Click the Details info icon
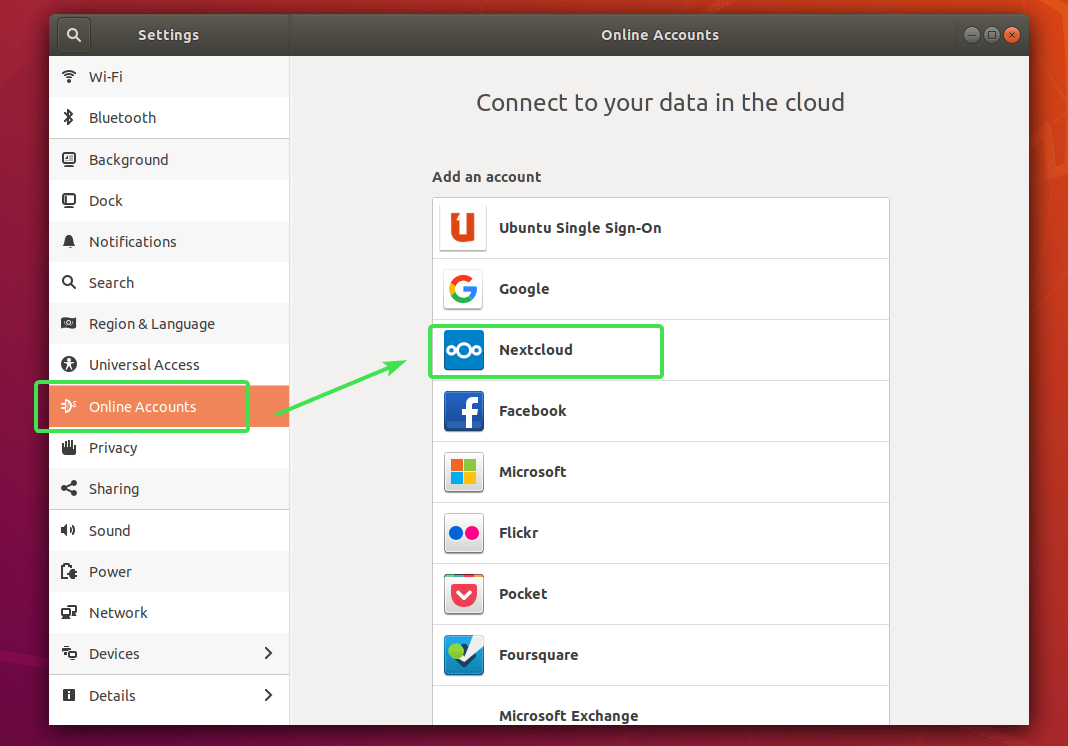Image resolution: width=1068 pixels, height=746 pixels. click(x=69, y=695)
